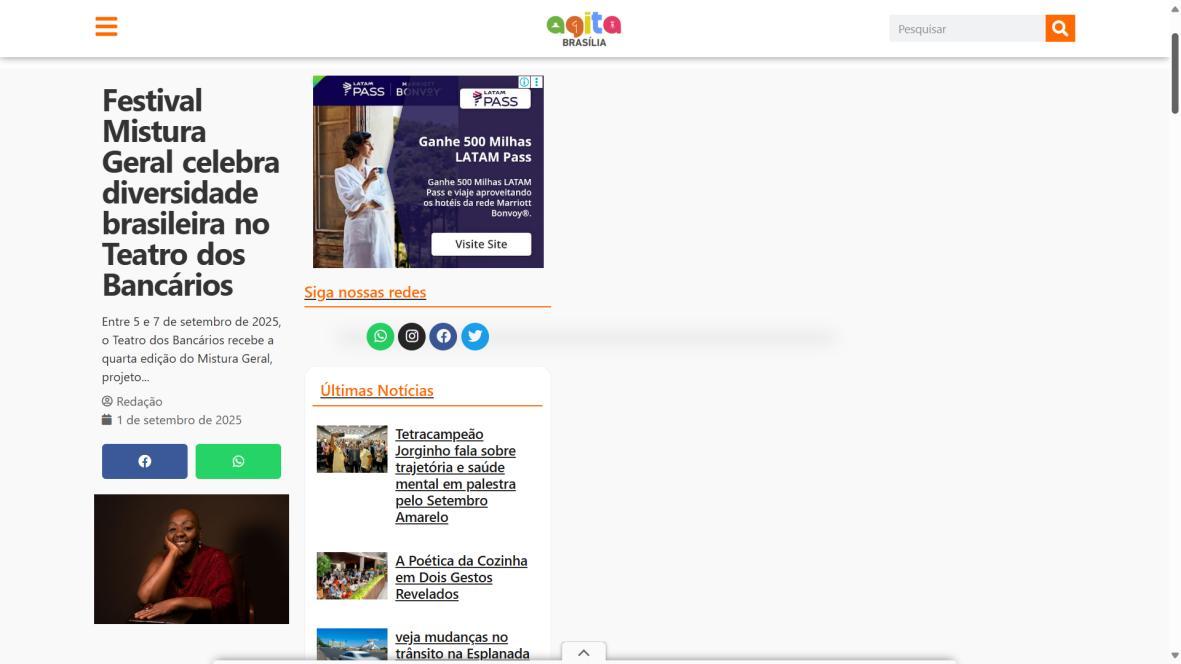Open the Últimas Notícias heading link
The width and height of the screenshot is (1181, 664).
point(377,391)
